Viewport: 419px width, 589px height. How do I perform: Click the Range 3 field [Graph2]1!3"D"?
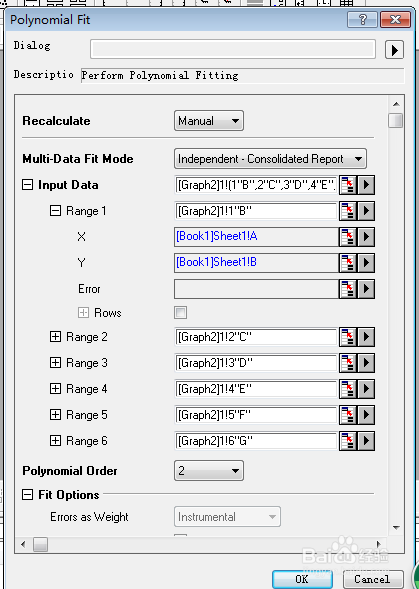(x=256, y=363)
